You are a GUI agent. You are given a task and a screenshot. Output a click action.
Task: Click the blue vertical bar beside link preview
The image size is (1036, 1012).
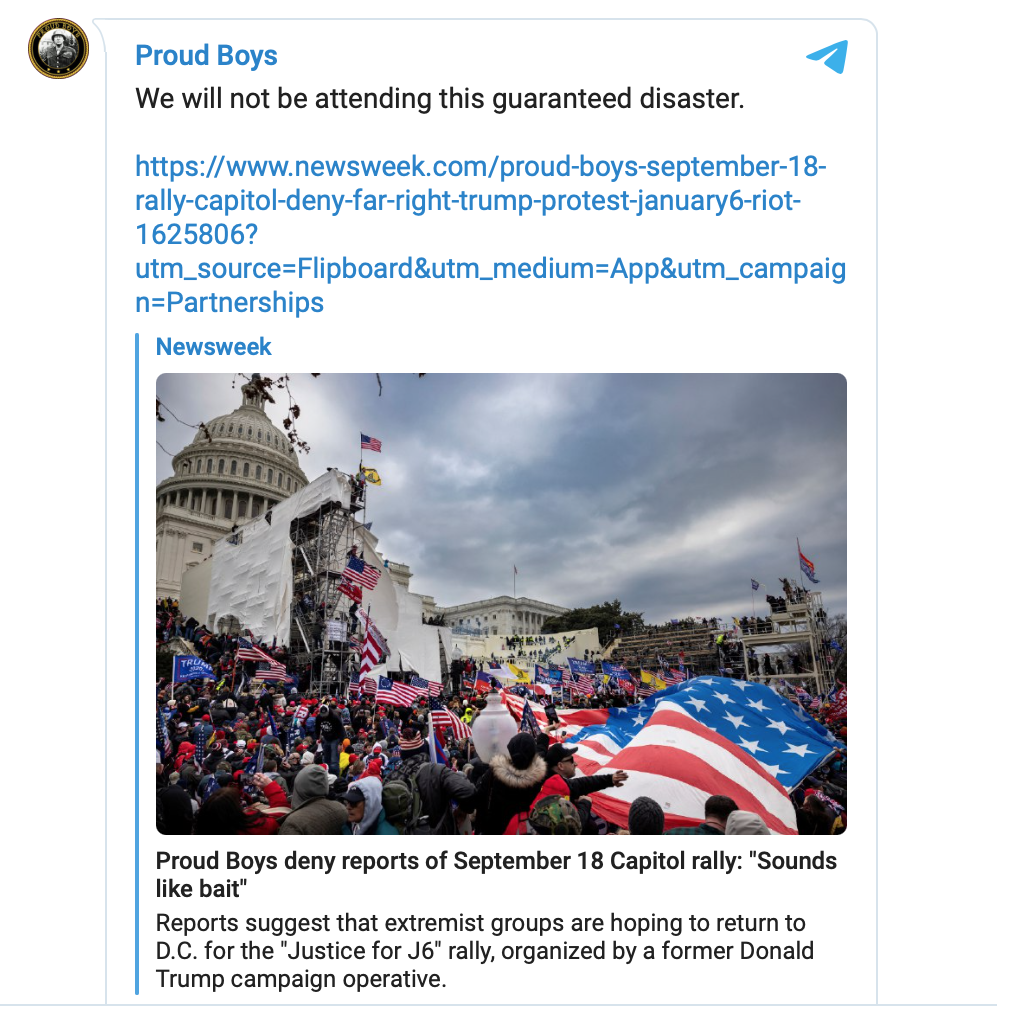(x=137, y=663)
